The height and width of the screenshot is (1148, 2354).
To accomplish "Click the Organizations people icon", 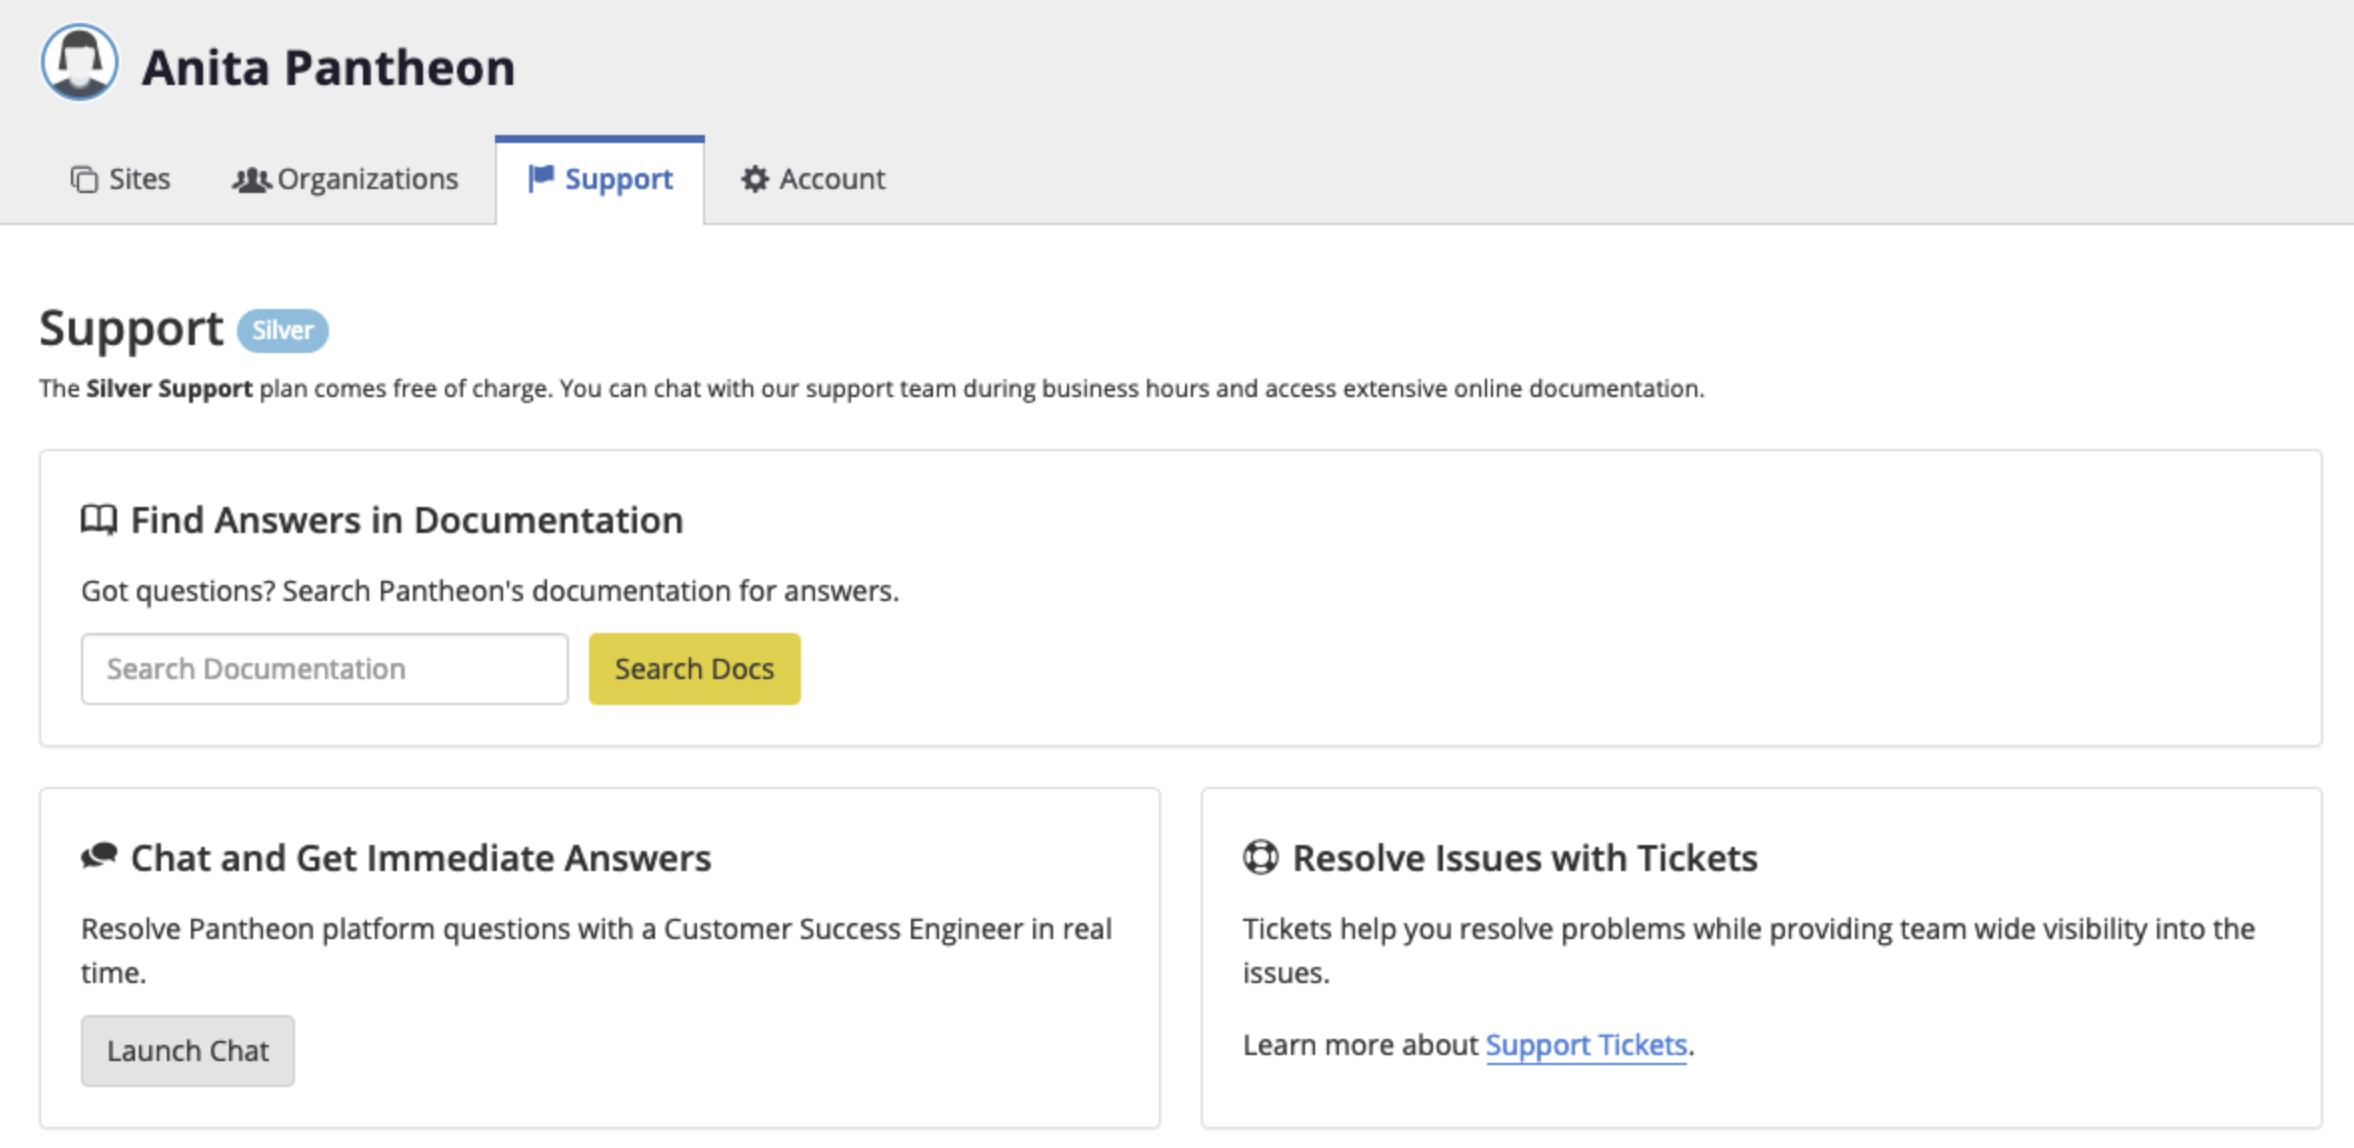I will point(252,179).
